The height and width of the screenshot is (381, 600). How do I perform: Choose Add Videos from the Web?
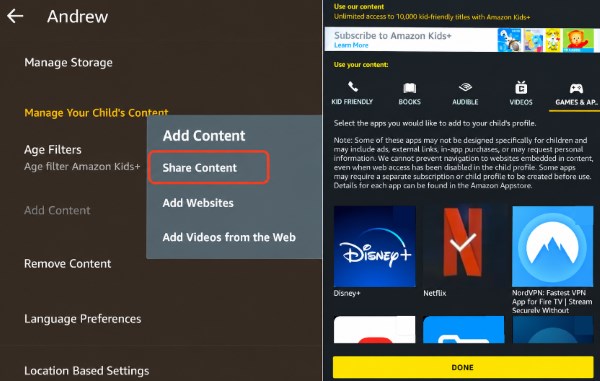click(x=229, y=237)
